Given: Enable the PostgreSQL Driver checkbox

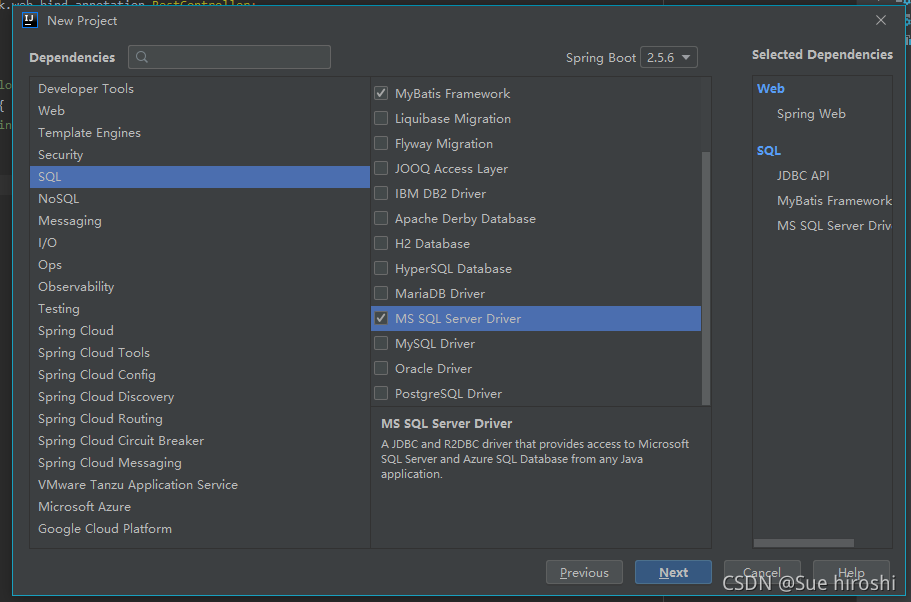Looking at the screenshot, I should [x=381, y=393].
